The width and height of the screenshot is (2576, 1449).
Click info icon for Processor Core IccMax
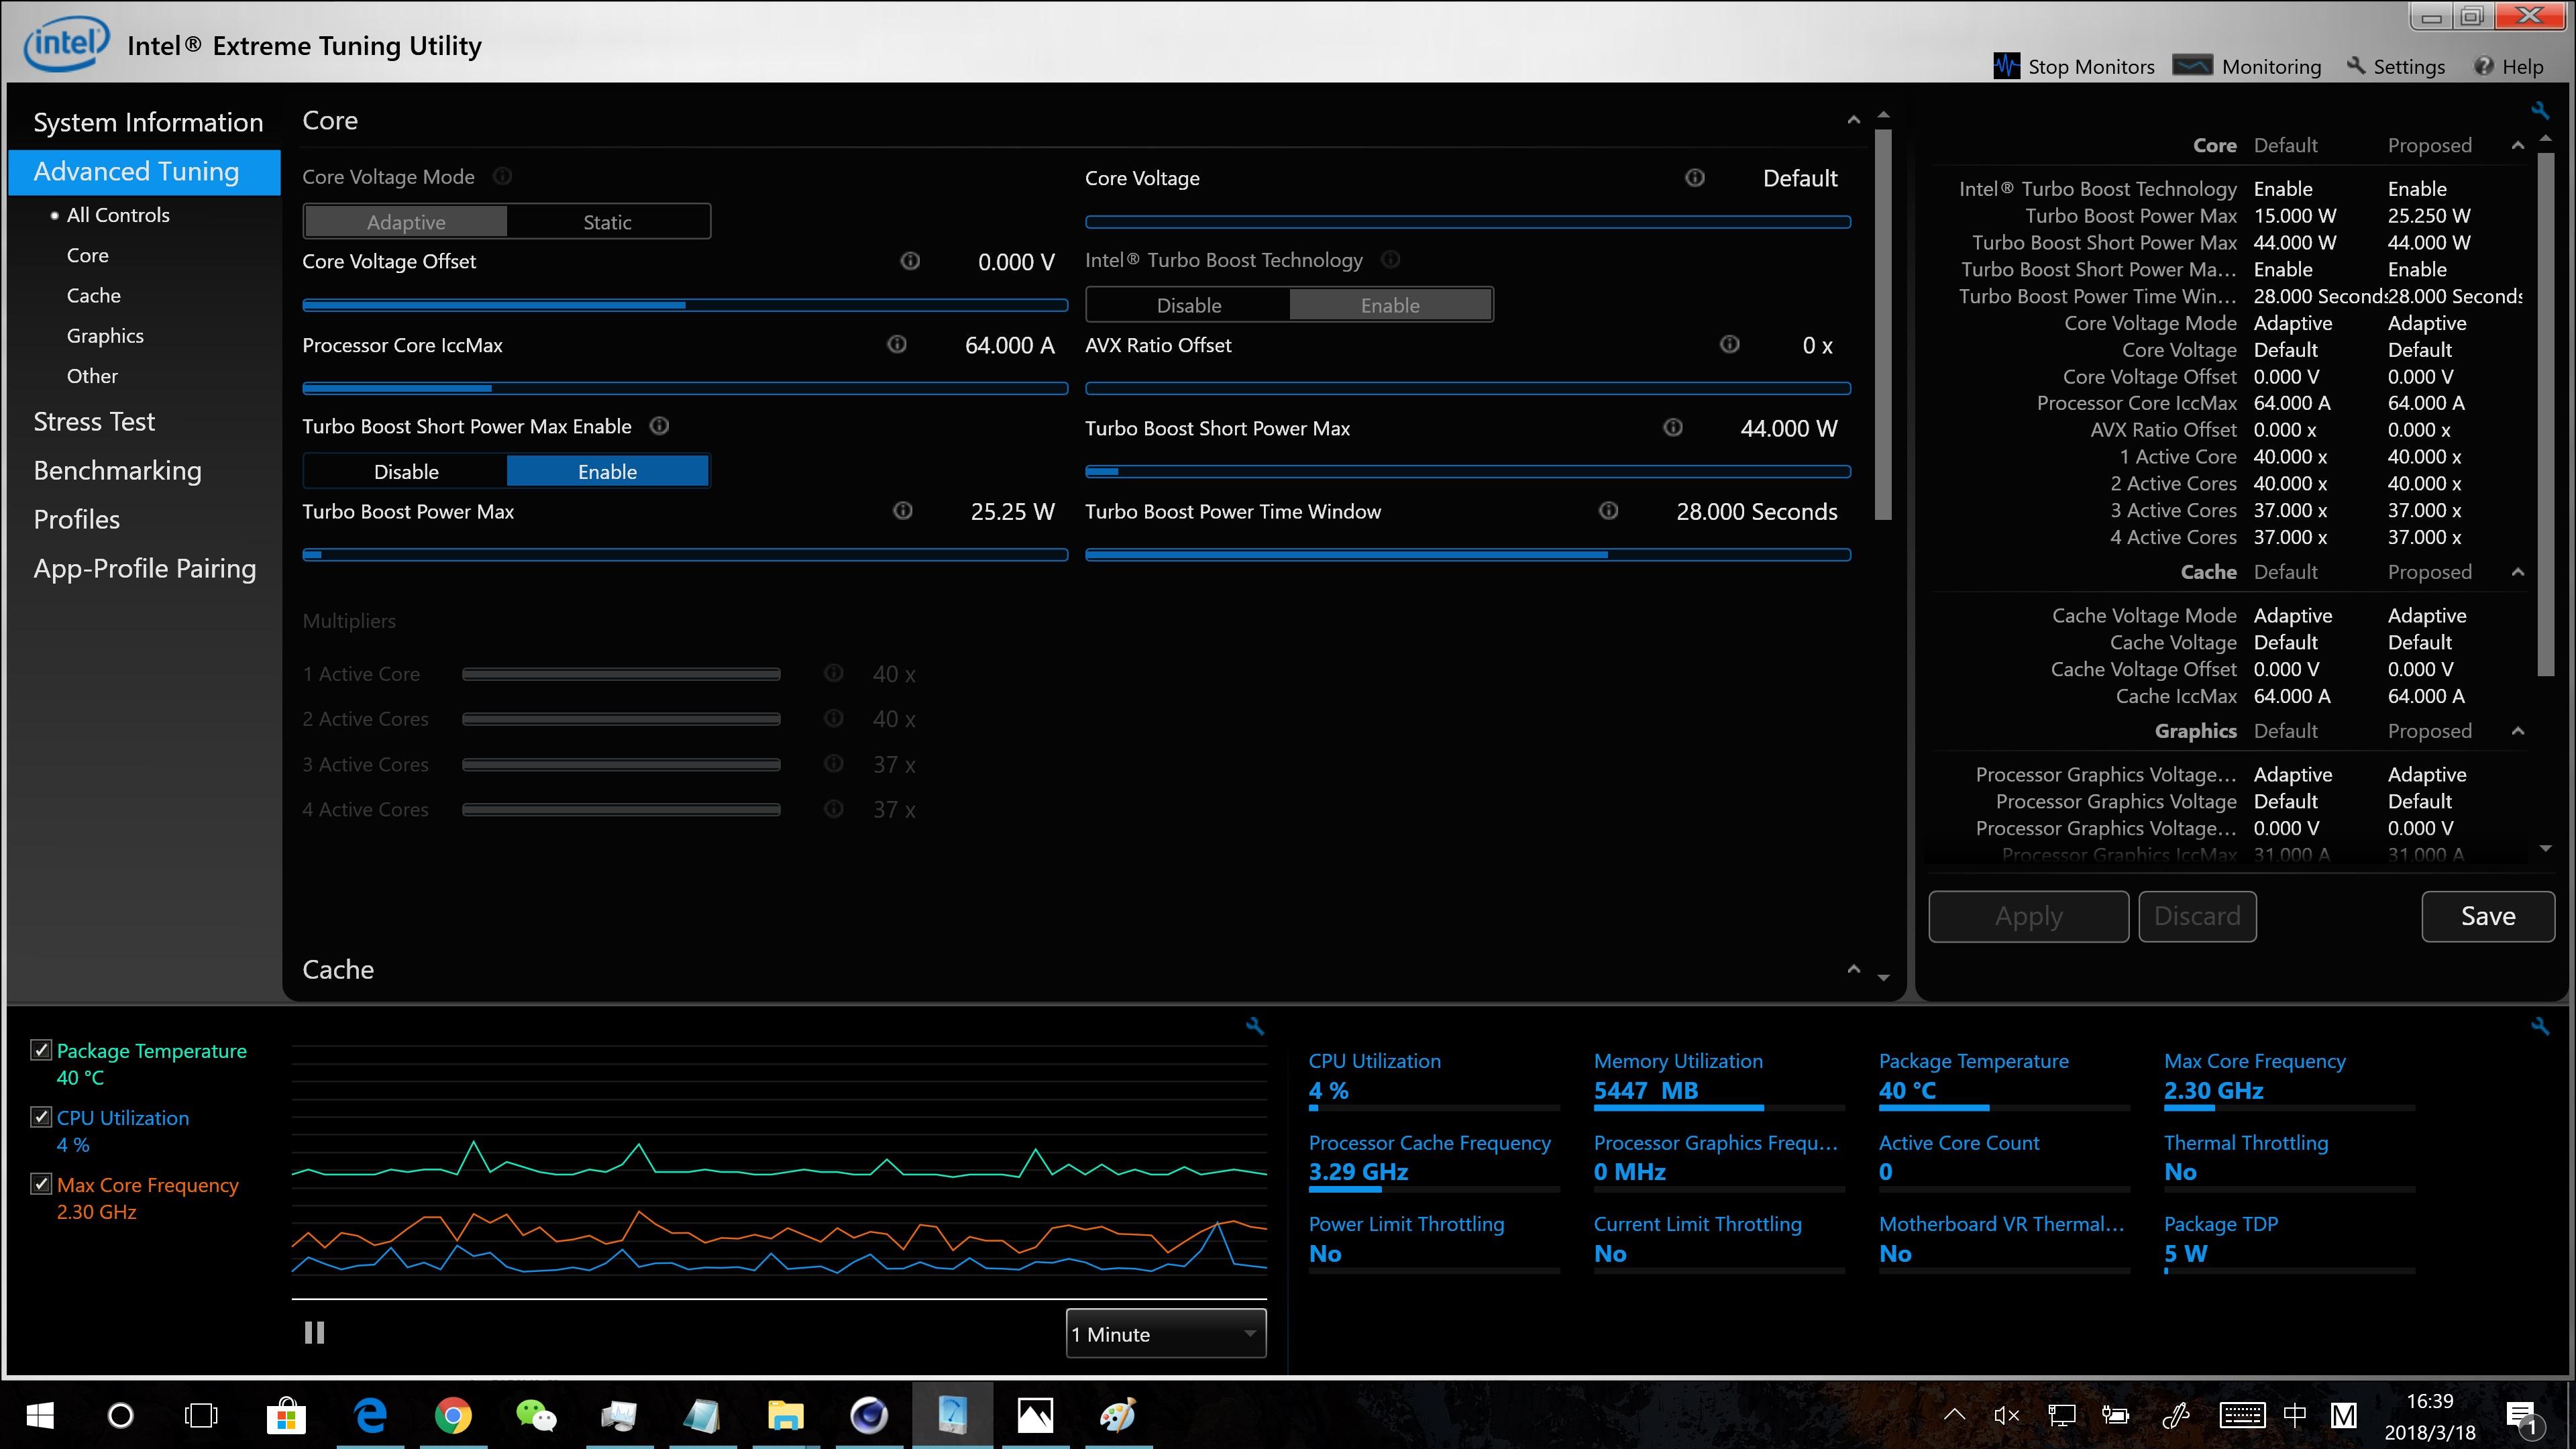[x=897, y=344]
